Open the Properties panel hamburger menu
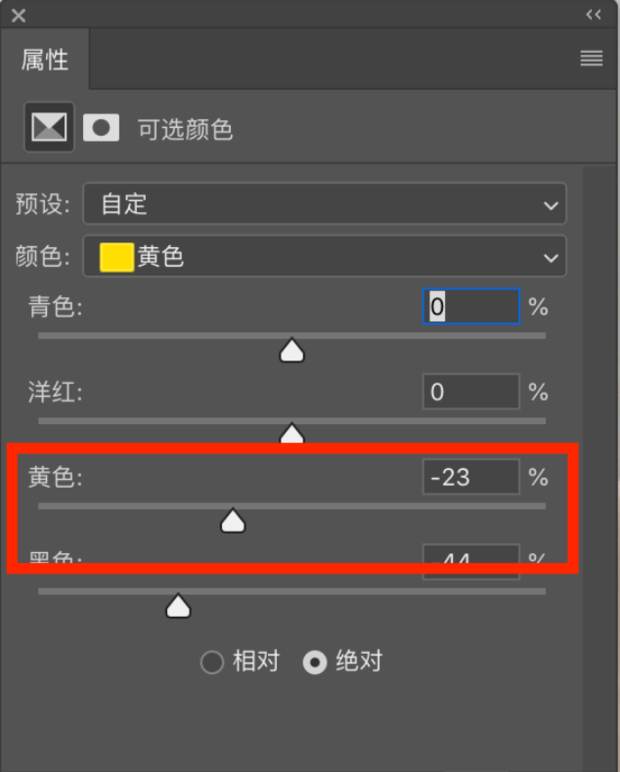620x772 pixels. coord(591,59)
